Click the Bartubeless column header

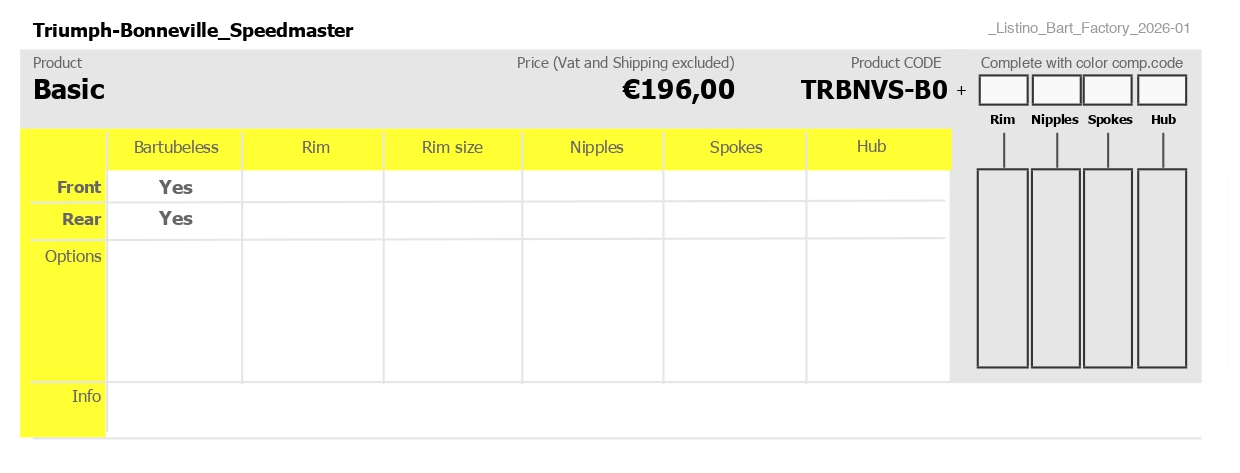[x=176, y=148]
